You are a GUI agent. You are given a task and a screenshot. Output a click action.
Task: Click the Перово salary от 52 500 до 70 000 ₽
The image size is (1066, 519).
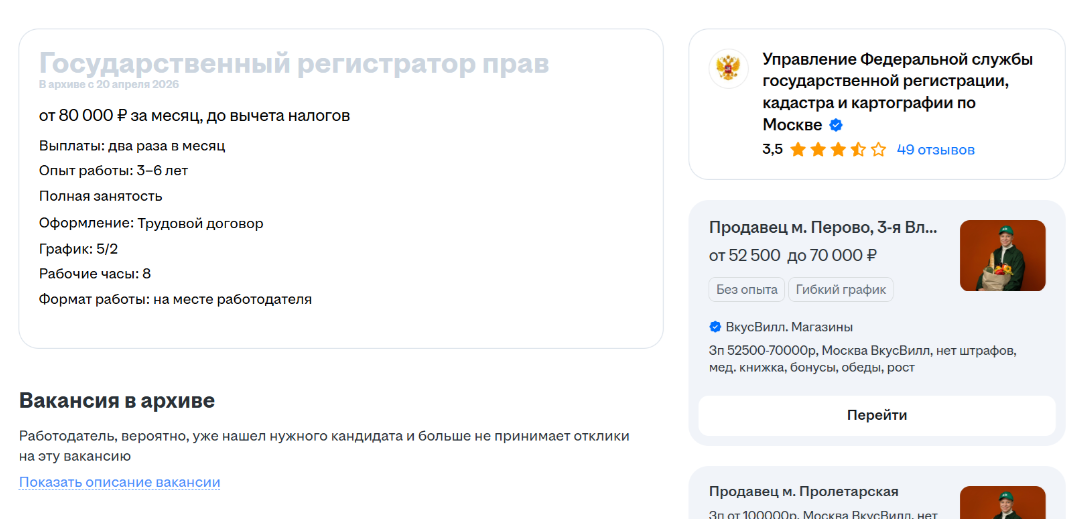[x=792, y=256]
